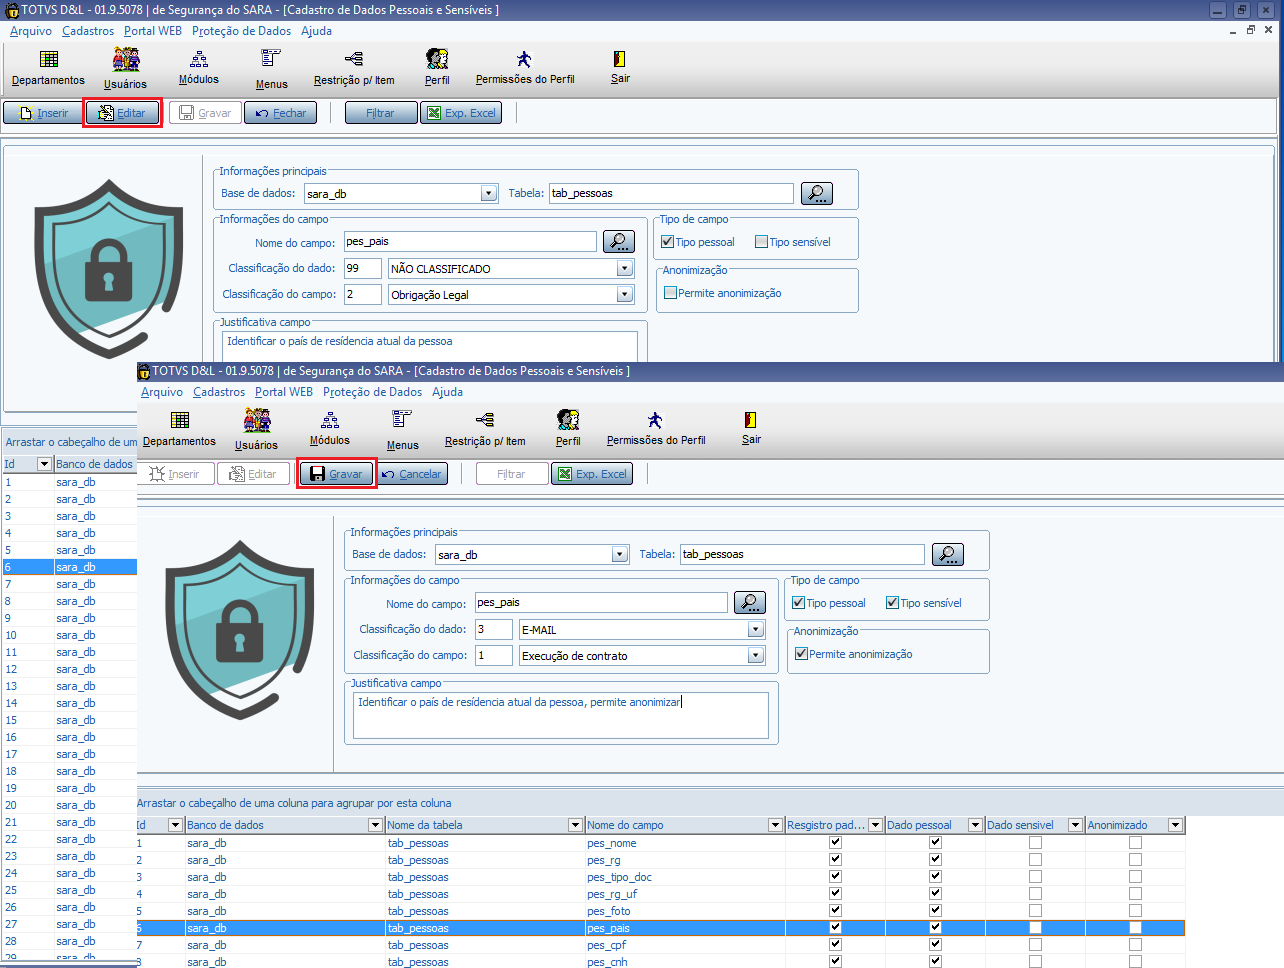This screenshot has width=1284, height=968.
Task: Expand Base de dados dropdown in background window
Action: click(489, 194)
